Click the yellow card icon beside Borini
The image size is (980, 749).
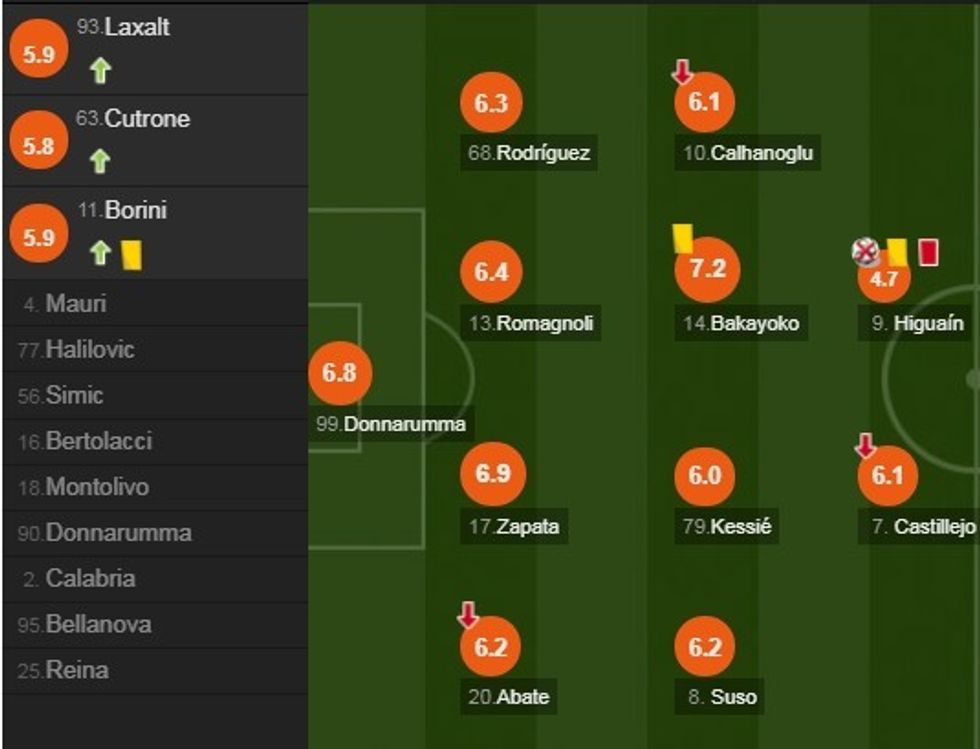coord(131,257)
